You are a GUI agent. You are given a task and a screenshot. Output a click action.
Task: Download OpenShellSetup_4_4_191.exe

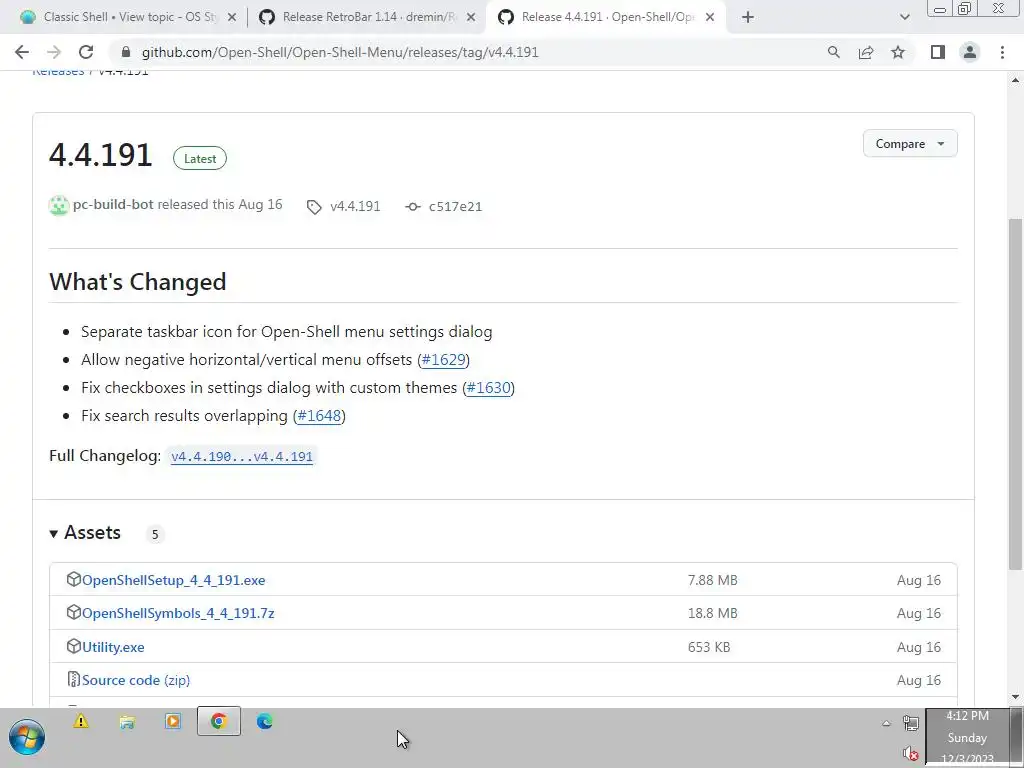[174, 580]
